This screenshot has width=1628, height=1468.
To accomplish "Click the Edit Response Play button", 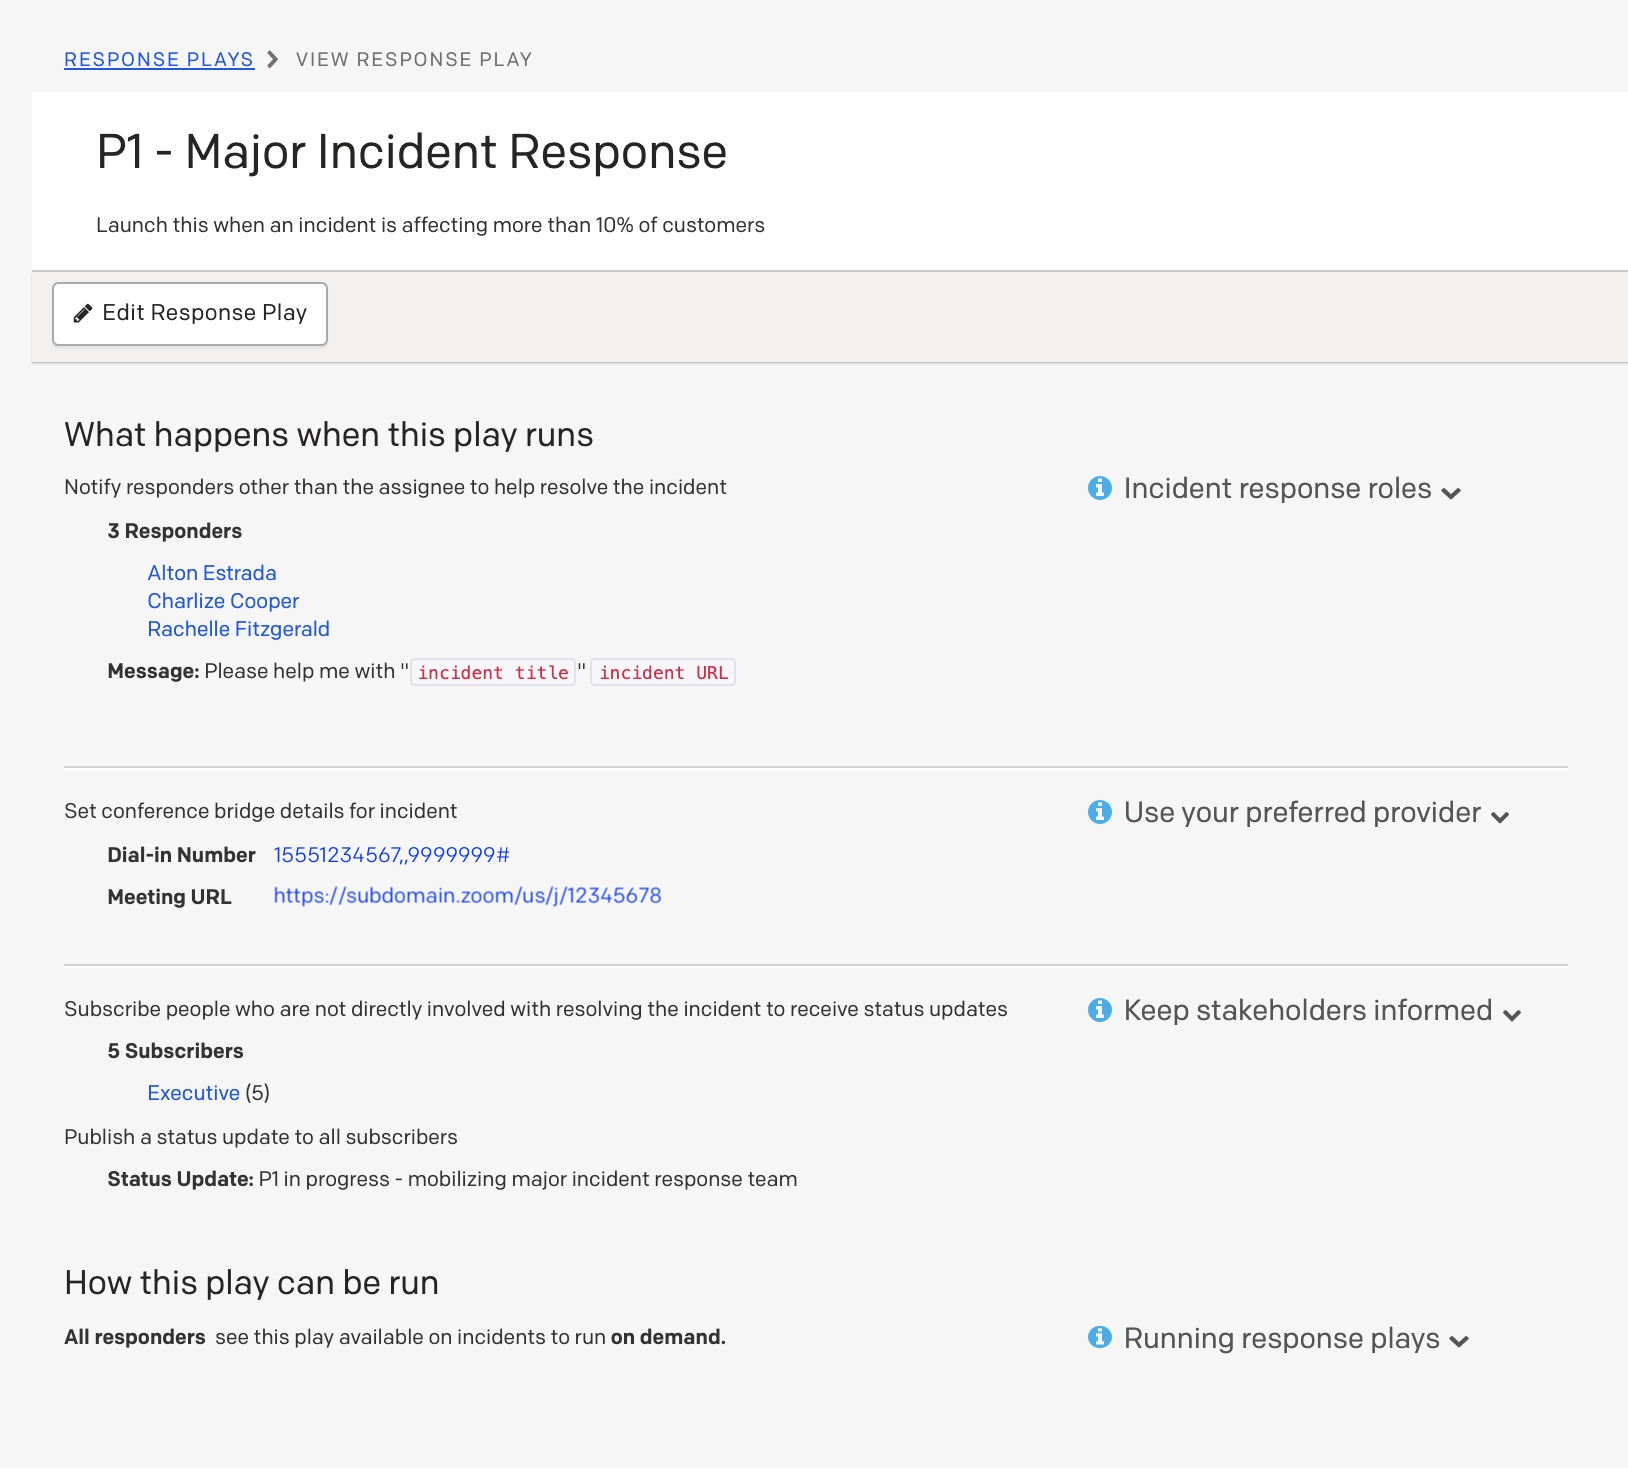I will coord(190,314).
